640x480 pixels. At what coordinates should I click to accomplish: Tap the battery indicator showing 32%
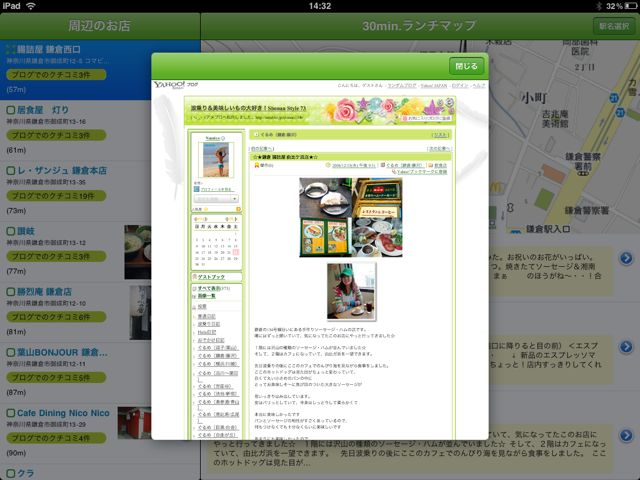tap(623, 6)
